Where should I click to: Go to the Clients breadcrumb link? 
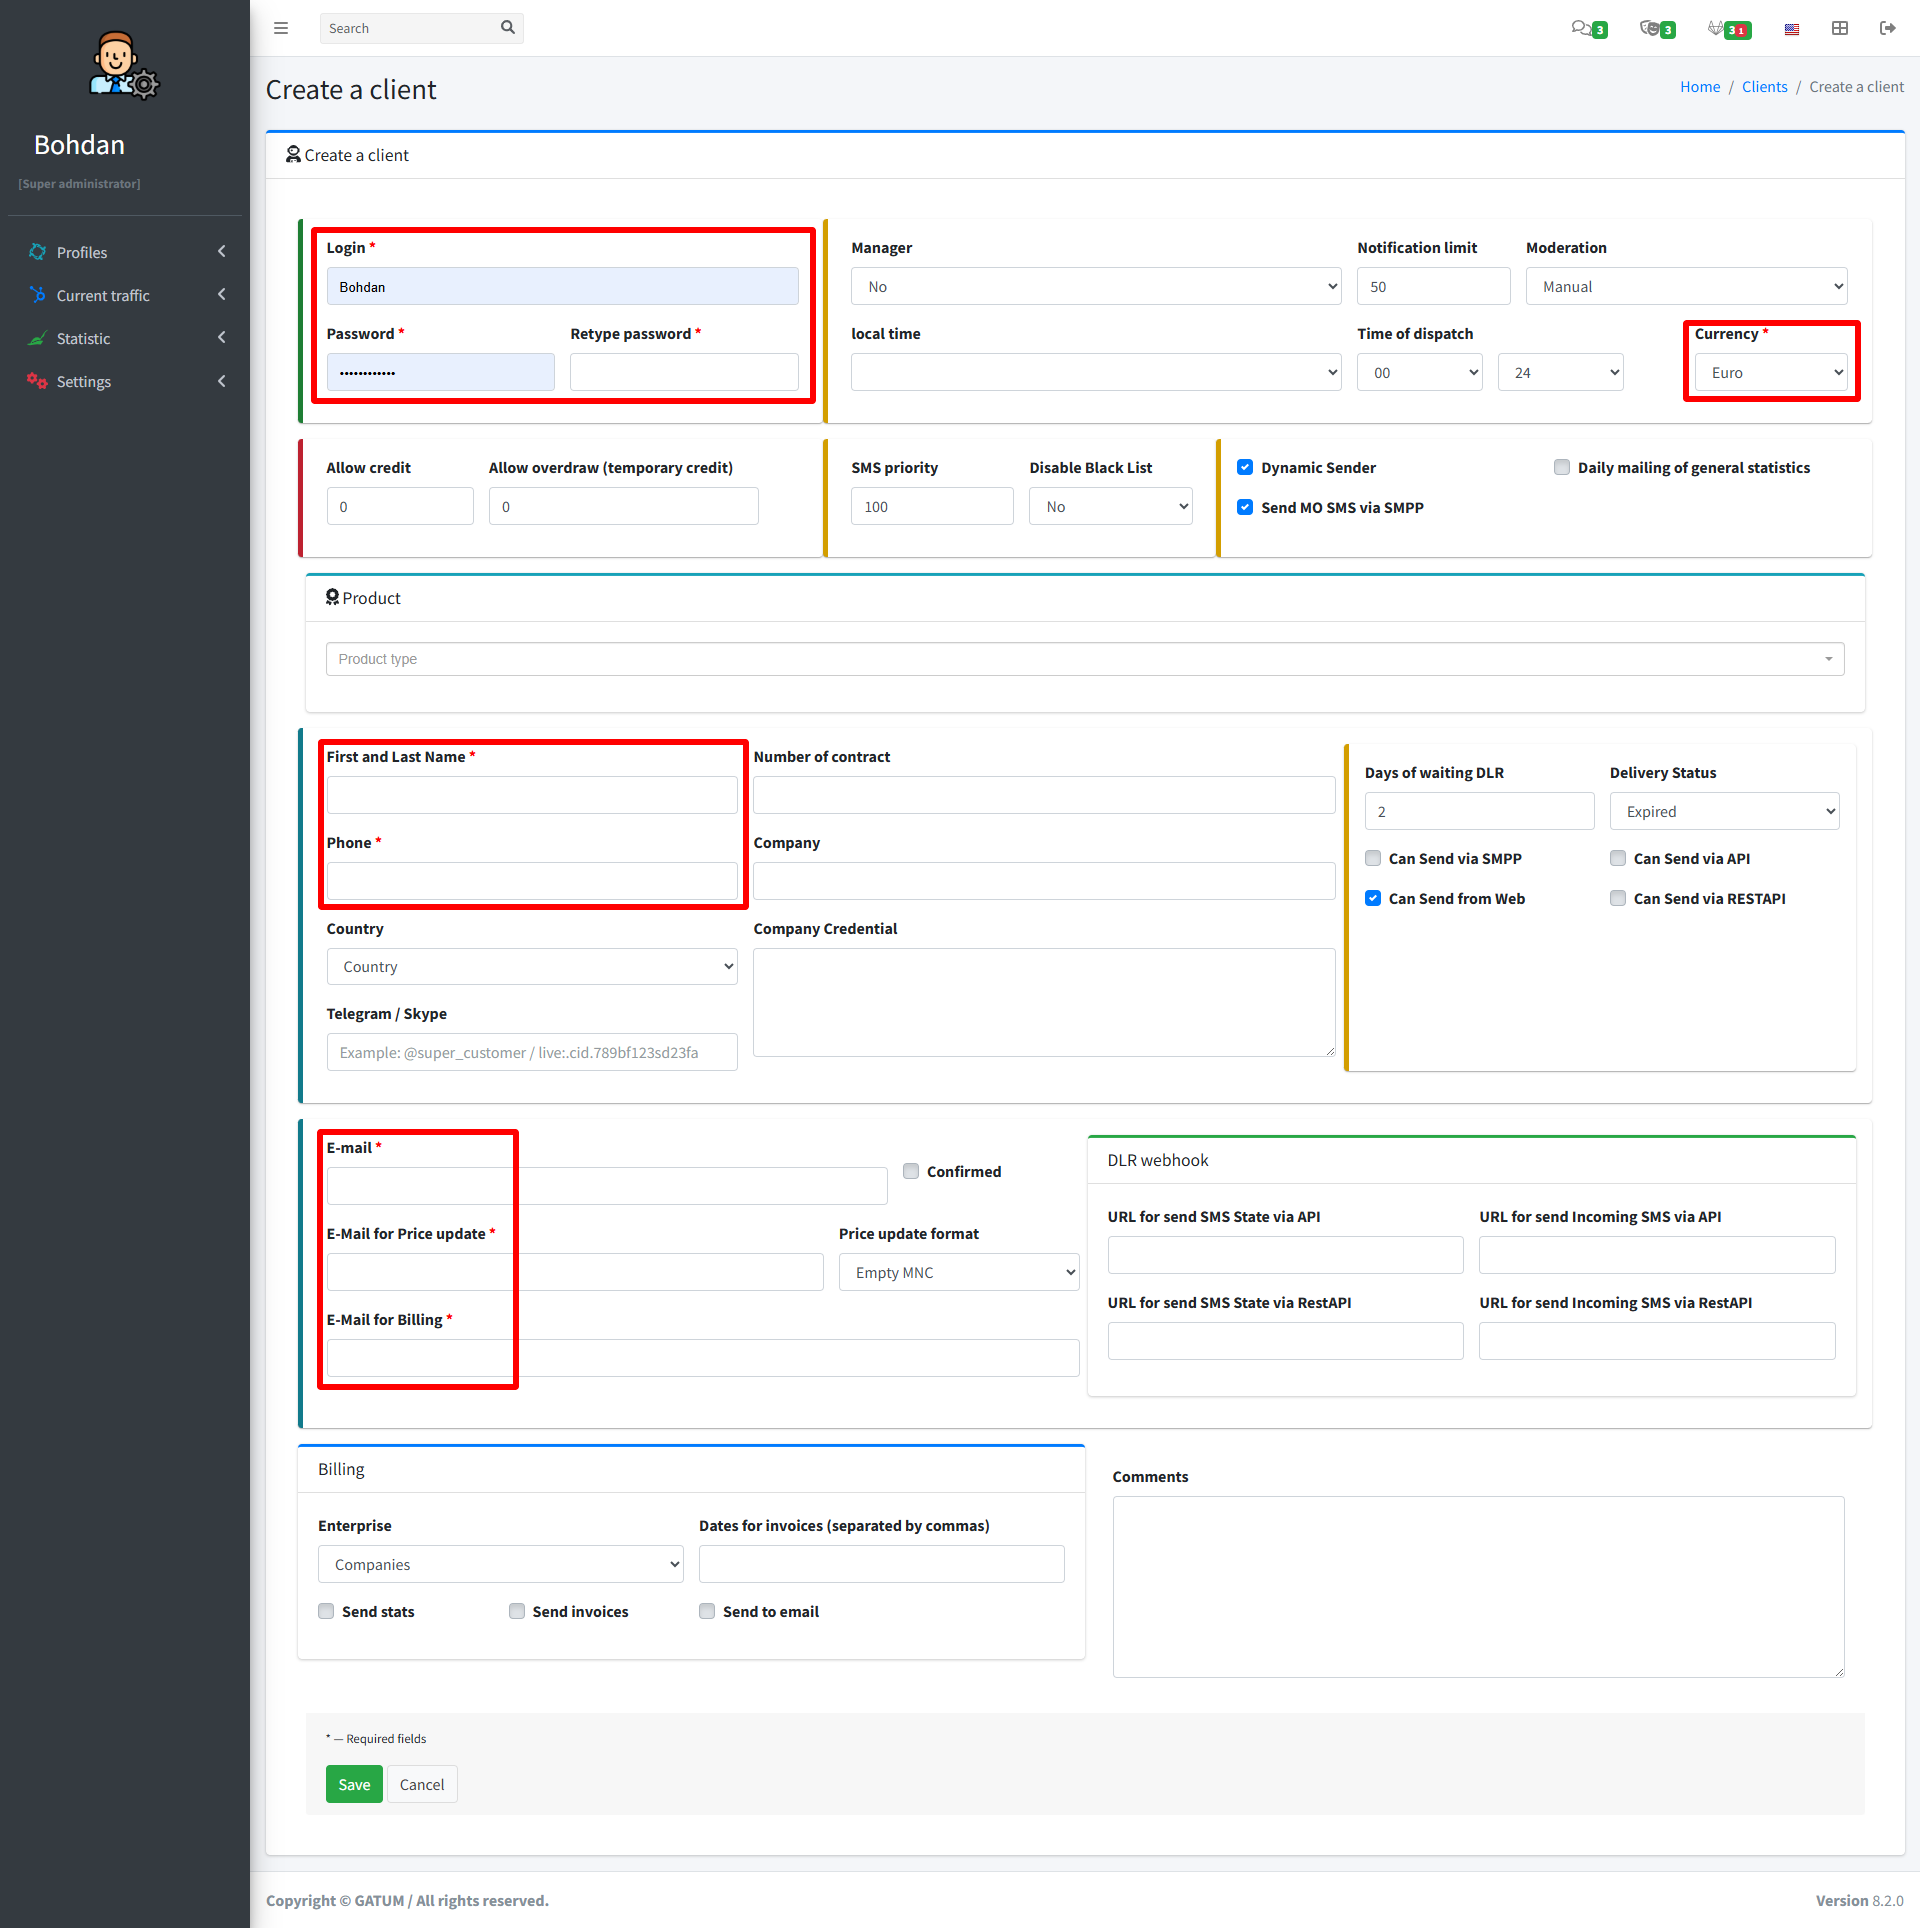(x=1764, y=86)
